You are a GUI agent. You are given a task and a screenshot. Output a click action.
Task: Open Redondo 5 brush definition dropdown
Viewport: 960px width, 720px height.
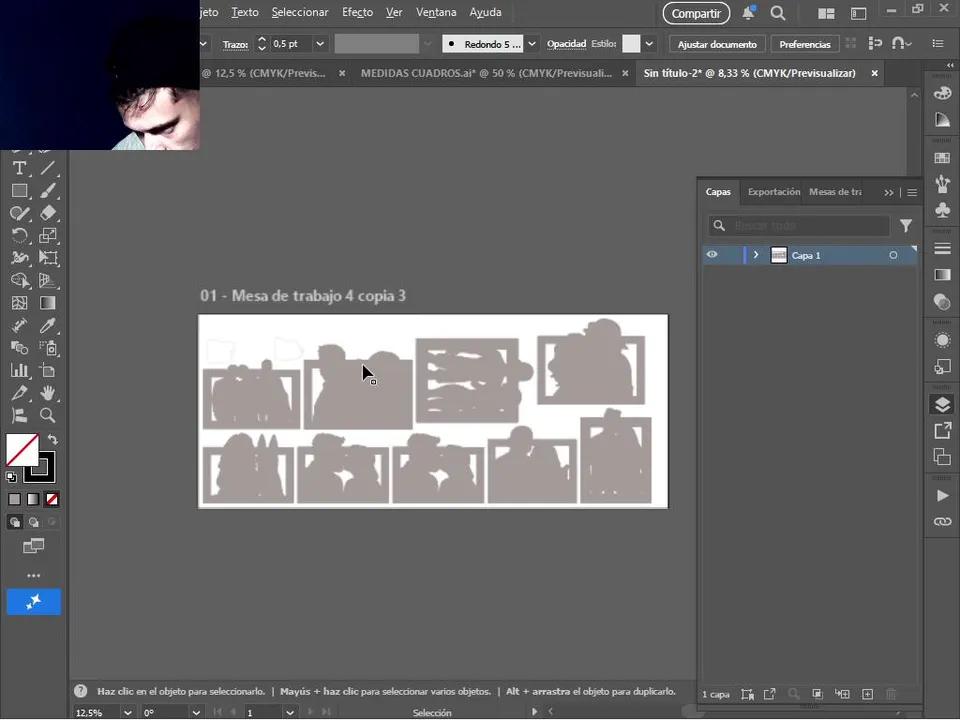tap(532, 44)
